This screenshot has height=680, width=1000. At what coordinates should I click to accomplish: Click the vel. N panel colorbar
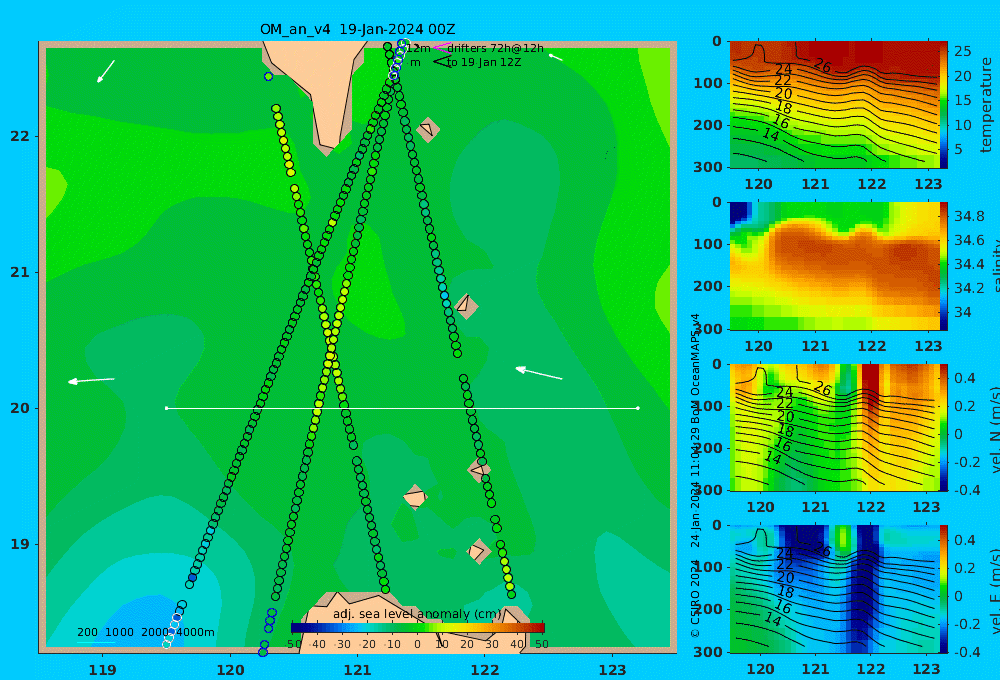(943, 427)
